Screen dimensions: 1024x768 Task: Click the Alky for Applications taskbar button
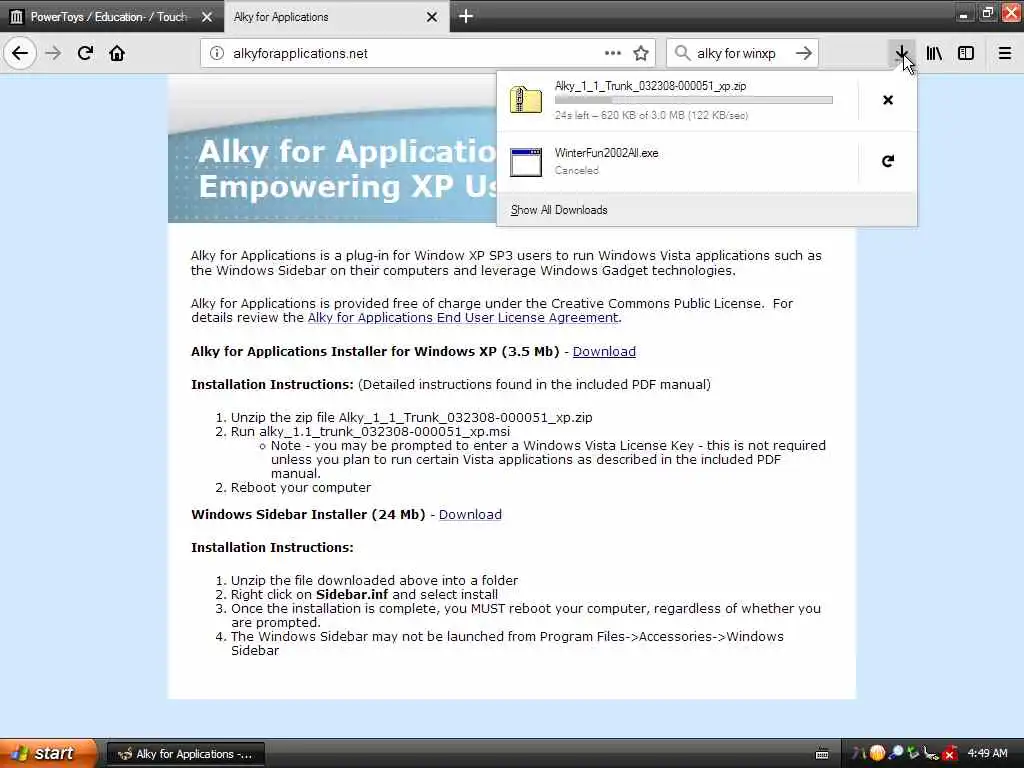pyautogui.click(x=185, y=754)
